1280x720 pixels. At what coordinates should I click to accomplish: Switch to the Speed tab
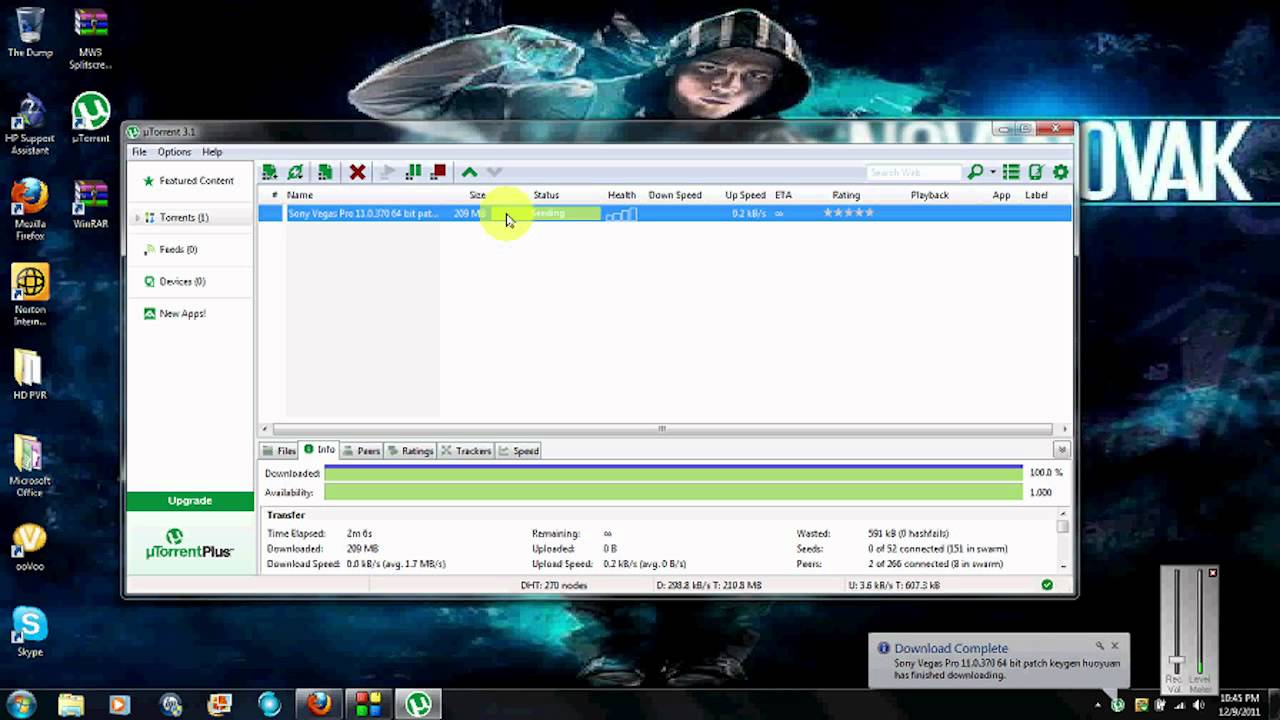click(519, 451)
